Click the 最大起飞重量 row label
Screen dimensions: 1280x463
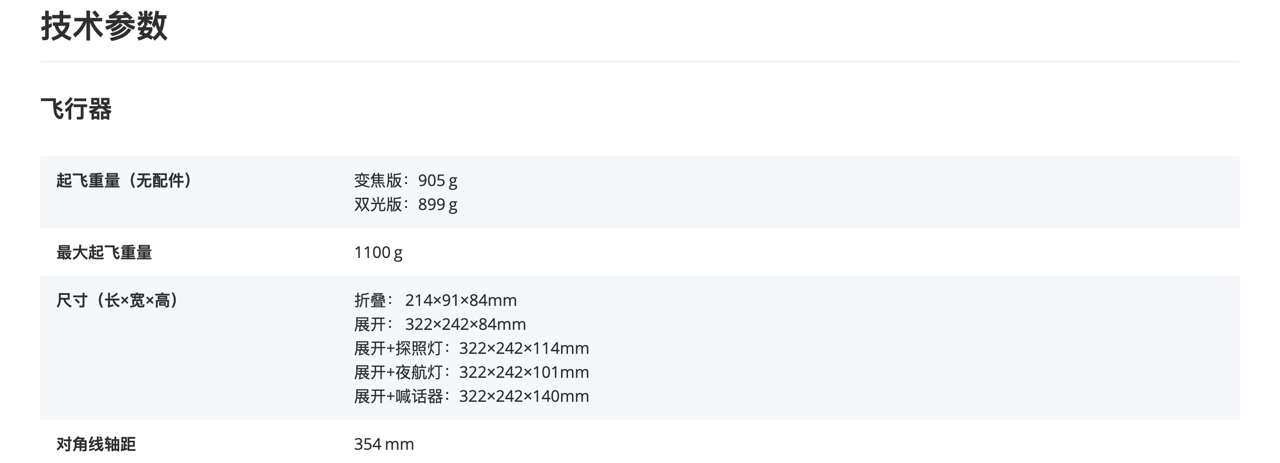tap(104, 253)
